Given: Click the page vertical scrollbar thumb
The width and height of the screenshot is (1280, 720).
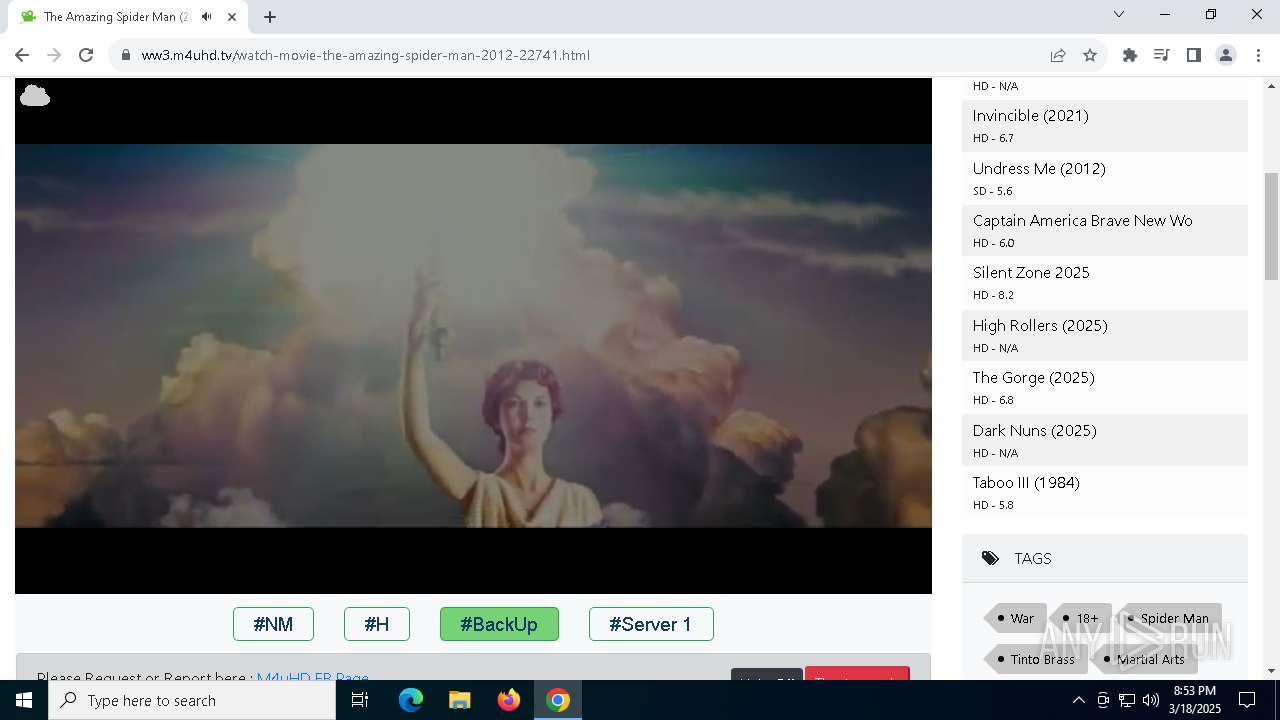Looking at the screenshot, I should point(1271,226).
